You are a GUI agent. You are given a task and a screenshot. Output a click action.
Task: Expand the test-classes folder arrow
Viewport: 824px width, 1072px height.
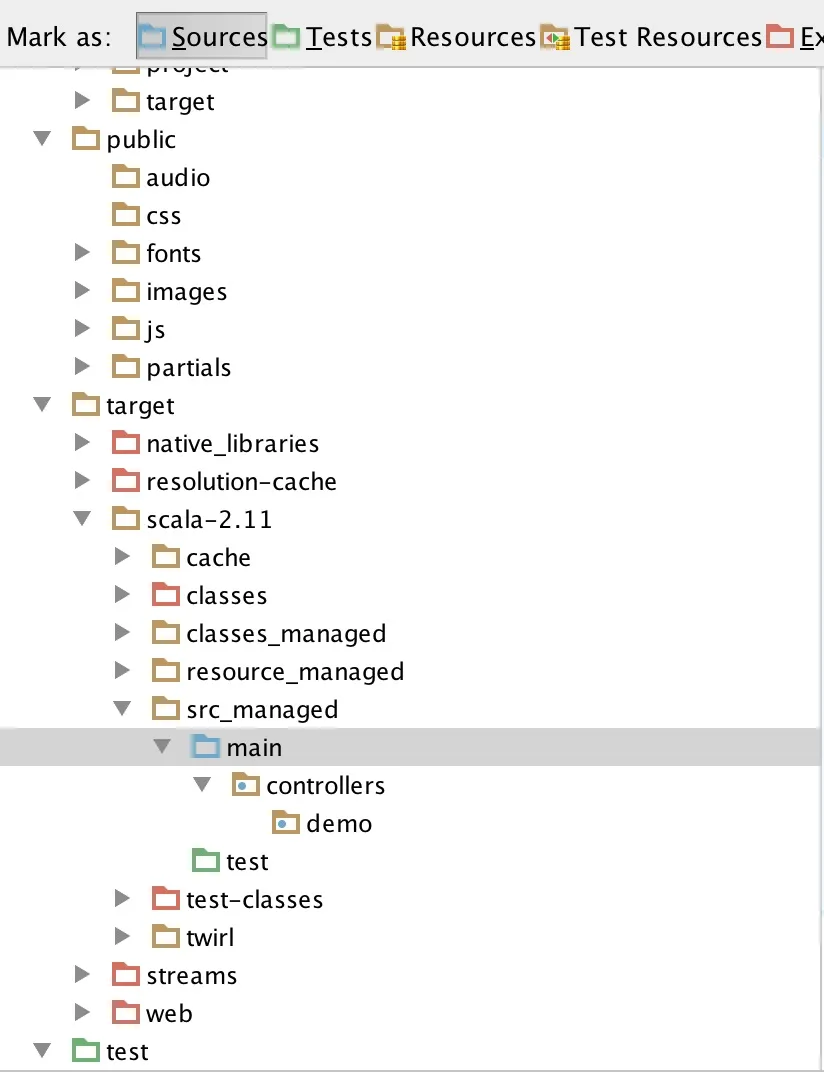click(x=122, y=898)
